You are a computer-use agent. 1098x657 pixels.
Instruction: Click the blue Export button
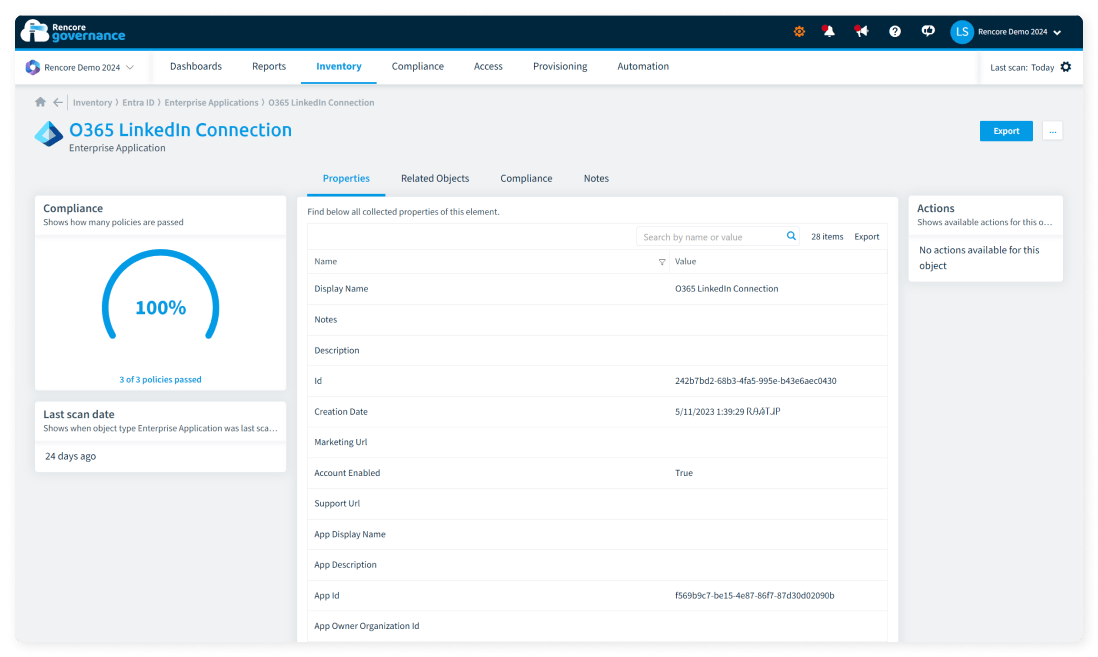(x=1006, y=131)
